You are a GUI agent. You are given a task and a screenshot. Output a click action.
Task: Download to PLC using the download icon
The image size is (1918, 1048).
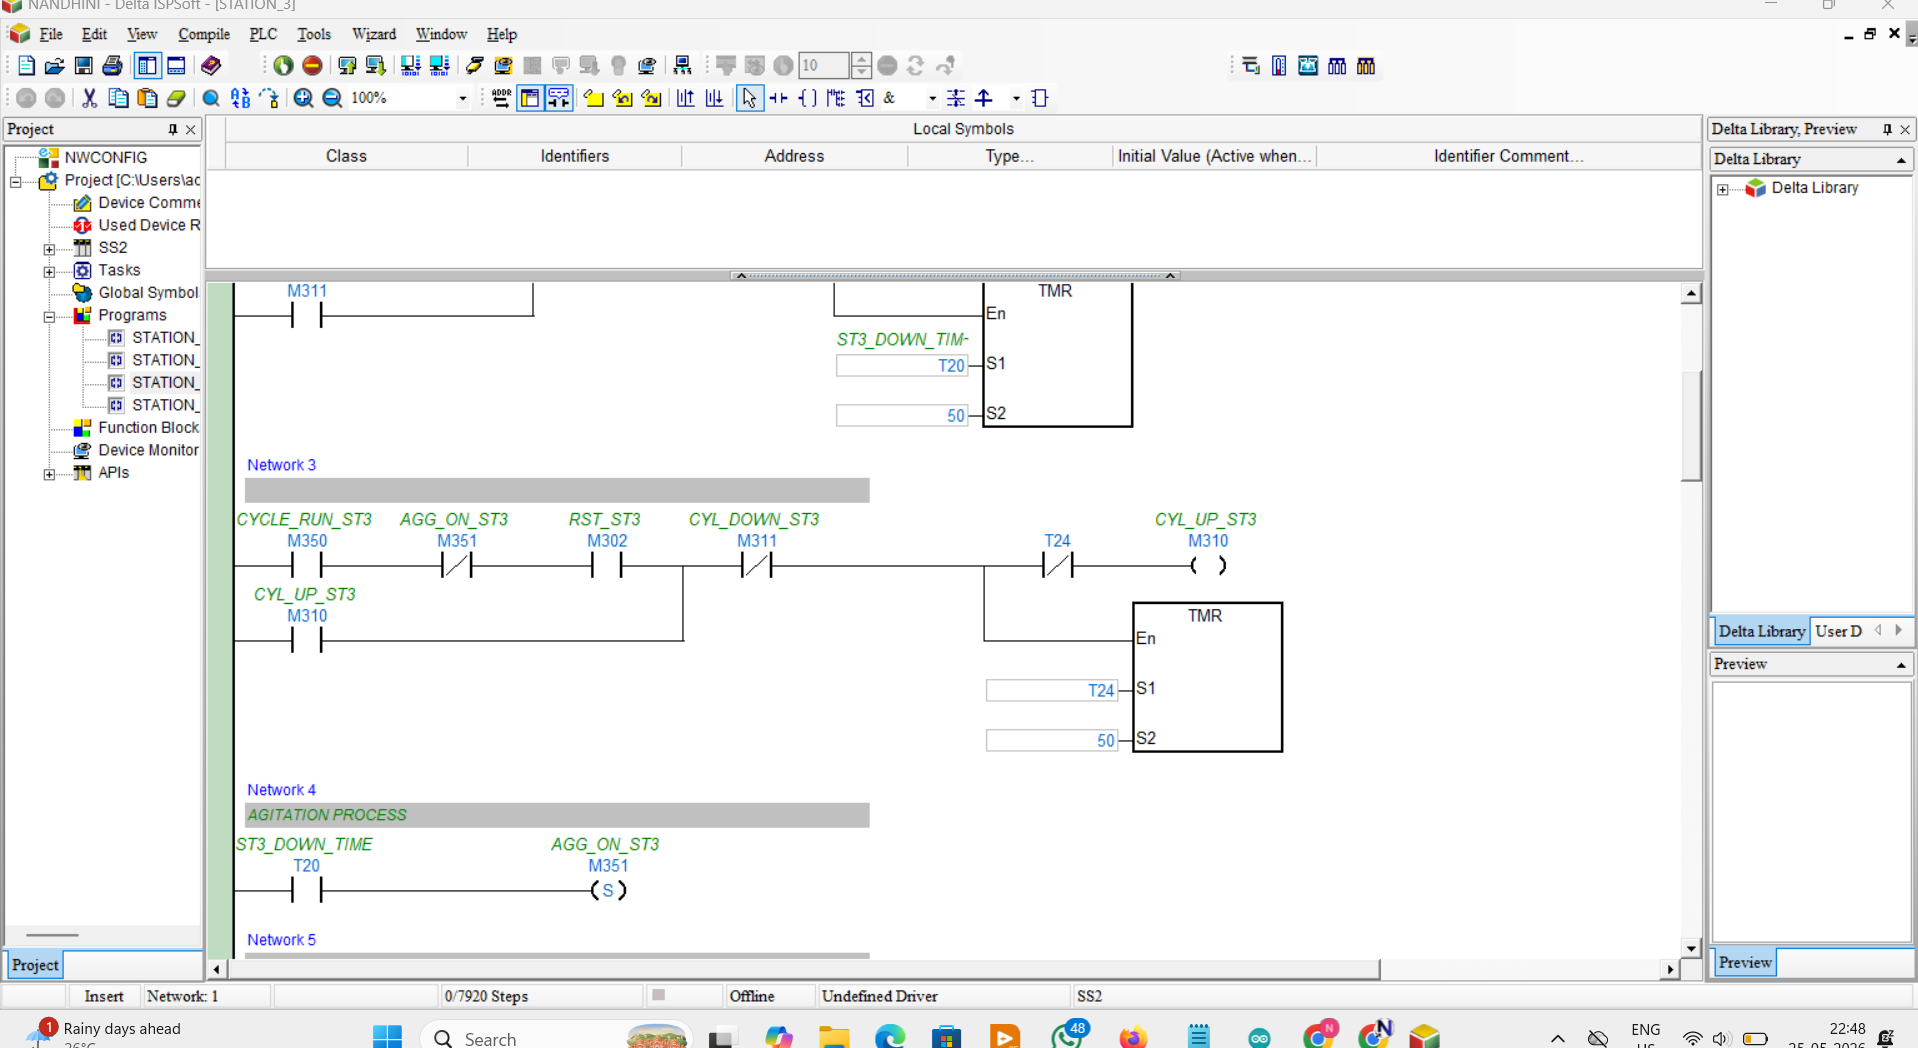click(x=376, y=66)
